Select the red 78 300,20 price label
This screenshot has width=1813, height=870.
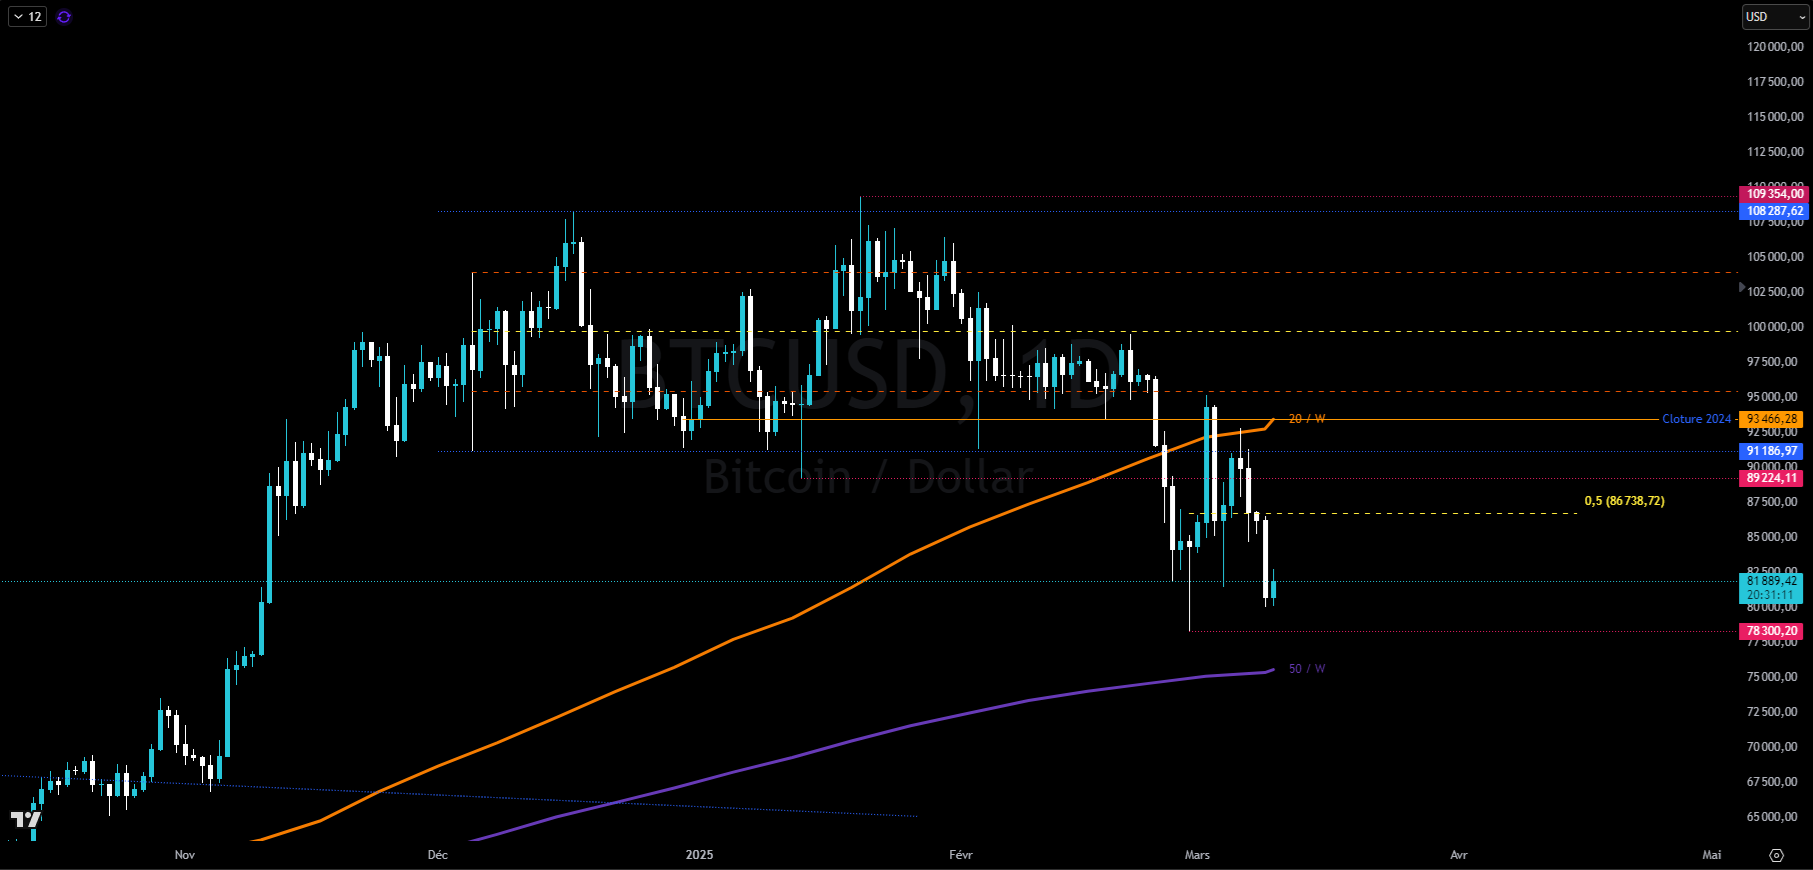pyautogui.click(x=1771, y=631)
